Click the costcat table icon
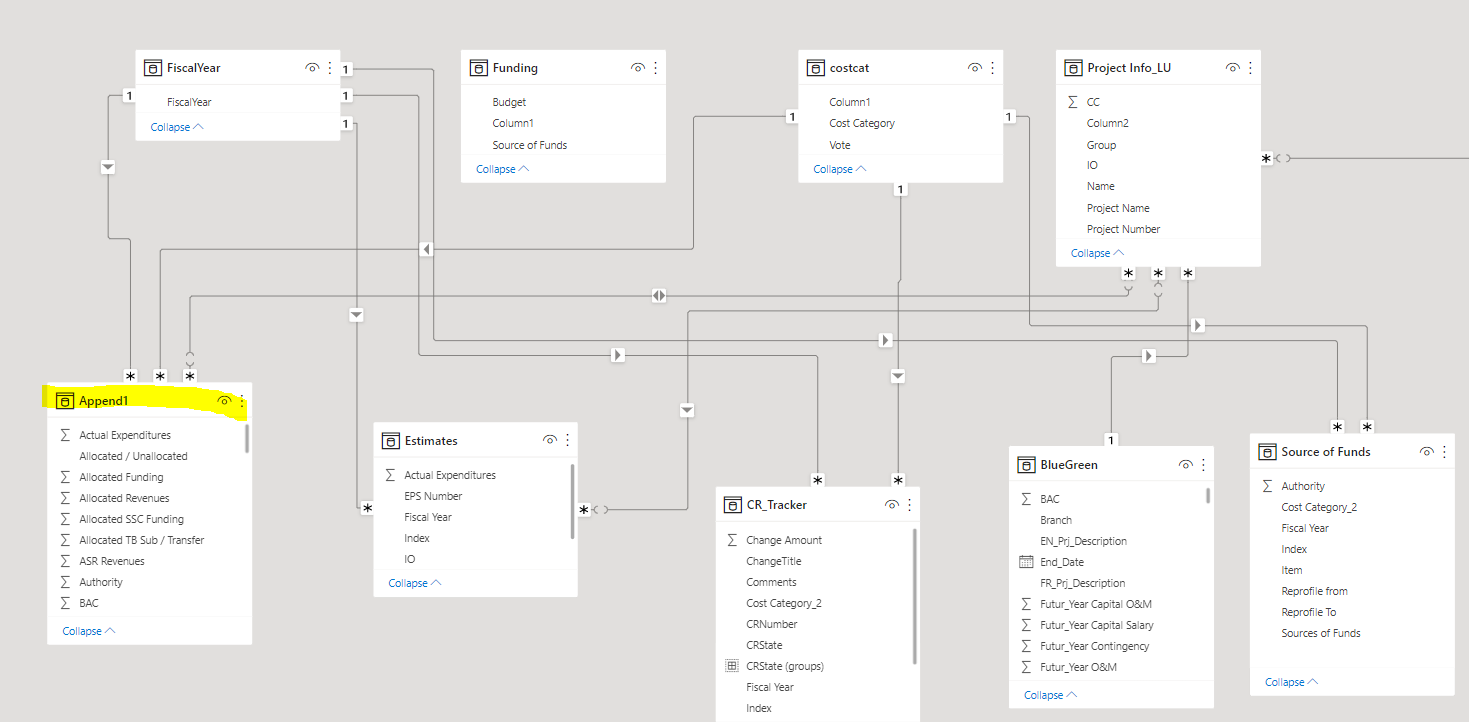 [816, 68]
